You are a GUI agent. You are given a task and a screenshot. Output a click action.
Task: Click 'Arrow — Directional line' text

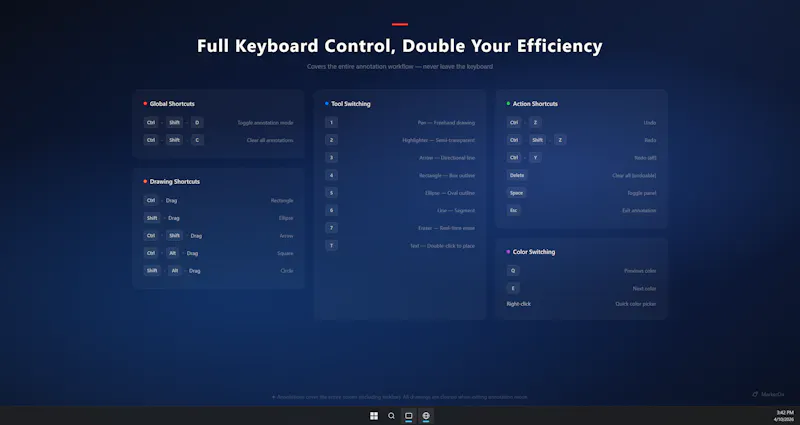click(447, 158)
